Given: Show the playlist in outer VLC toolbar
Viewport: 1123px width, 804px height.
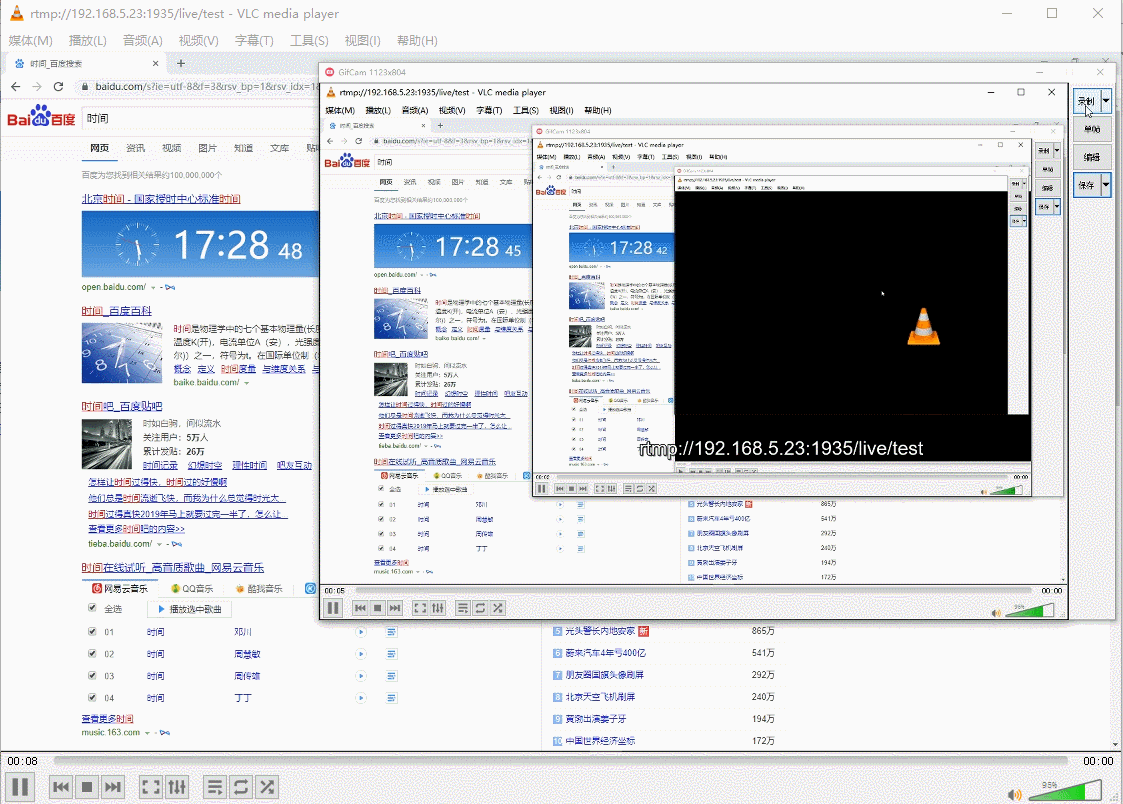Looking at the screenshot, I should point(214,788).
